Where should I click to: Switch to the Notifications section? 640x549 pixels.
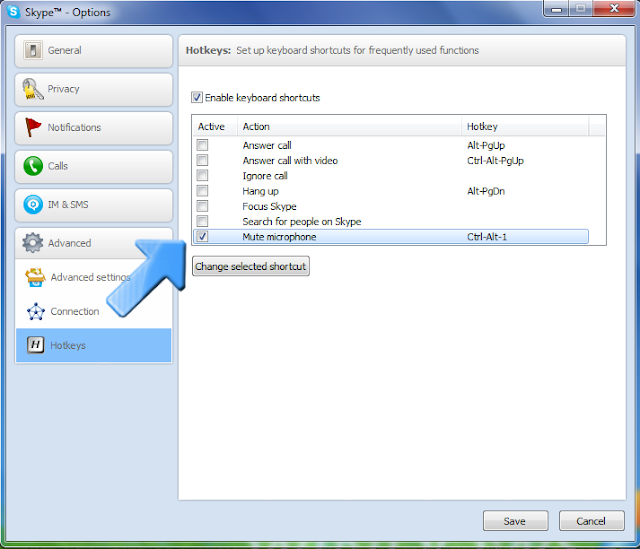pyautogui.click(x=93, y=128)
